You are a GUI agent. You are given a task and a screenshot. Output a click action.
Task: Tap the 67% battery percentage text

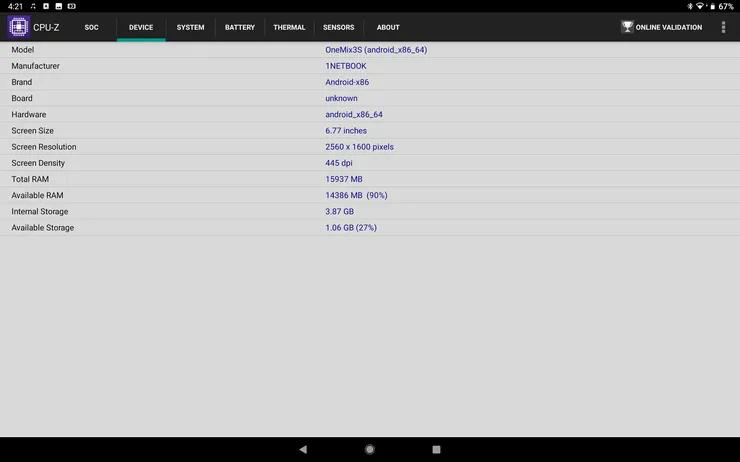pyautogui.click(x=726, y=6)
